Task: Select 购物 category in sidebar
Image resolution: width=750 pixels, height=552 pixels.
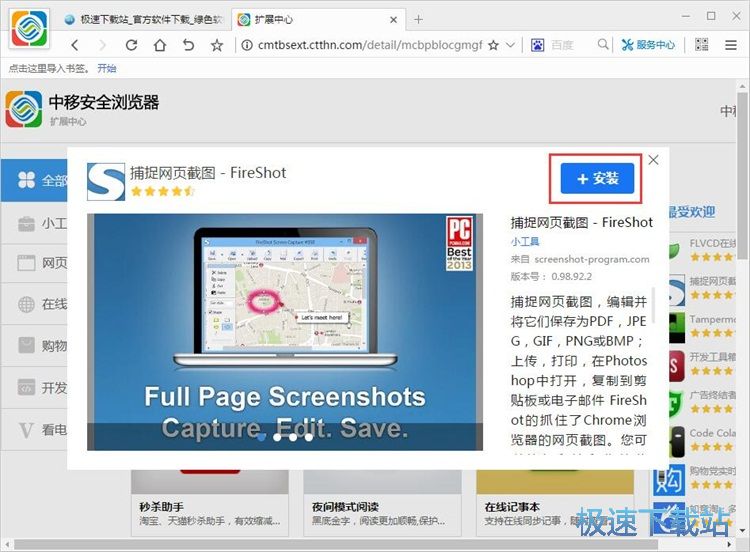Action: tap(34, 345)
